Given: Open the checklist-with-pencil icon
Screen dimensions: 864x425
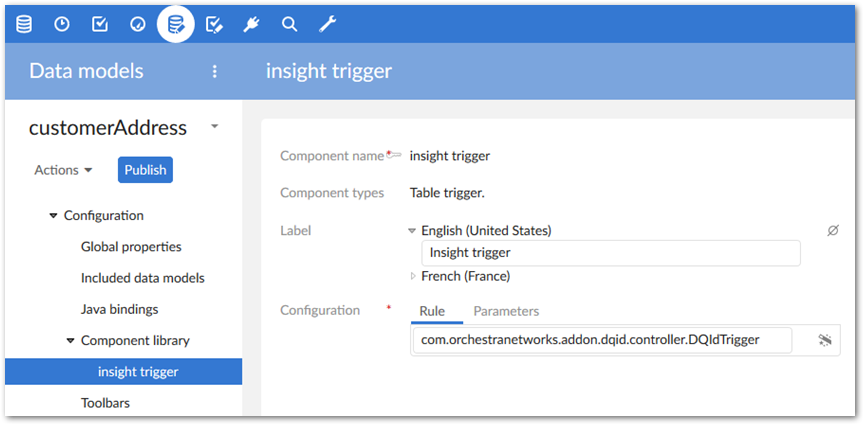Looking at the screenshot, I should pyautogui.click(x=214, y=24).
